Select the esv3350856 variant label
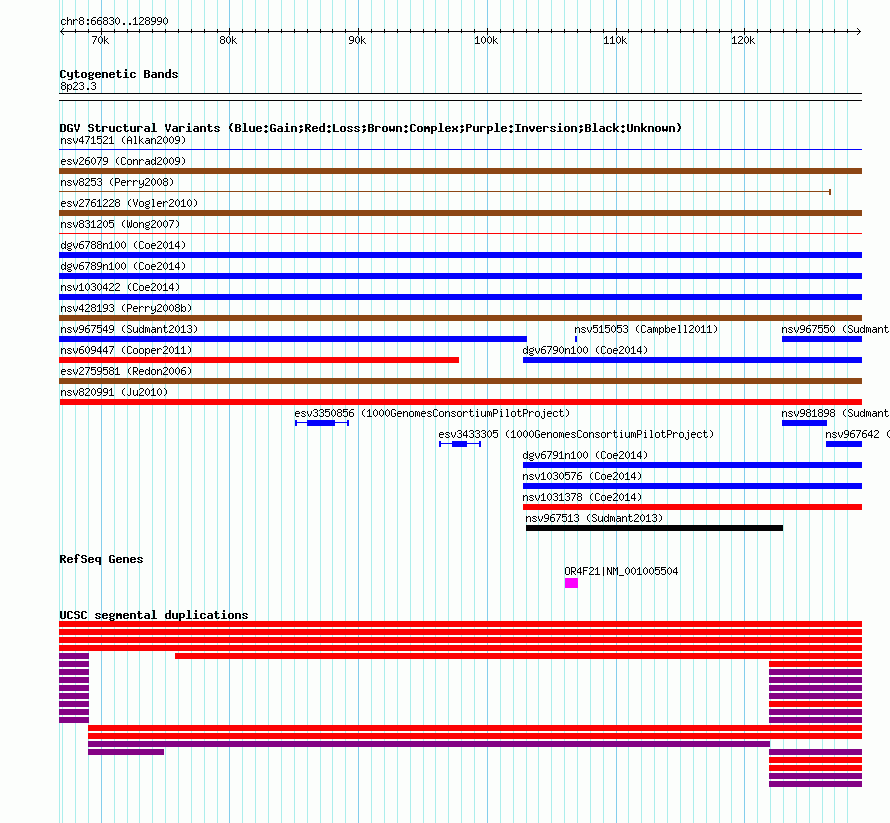Image resolution: width=890 pixels, height=823 pixels. click(432, 413)
